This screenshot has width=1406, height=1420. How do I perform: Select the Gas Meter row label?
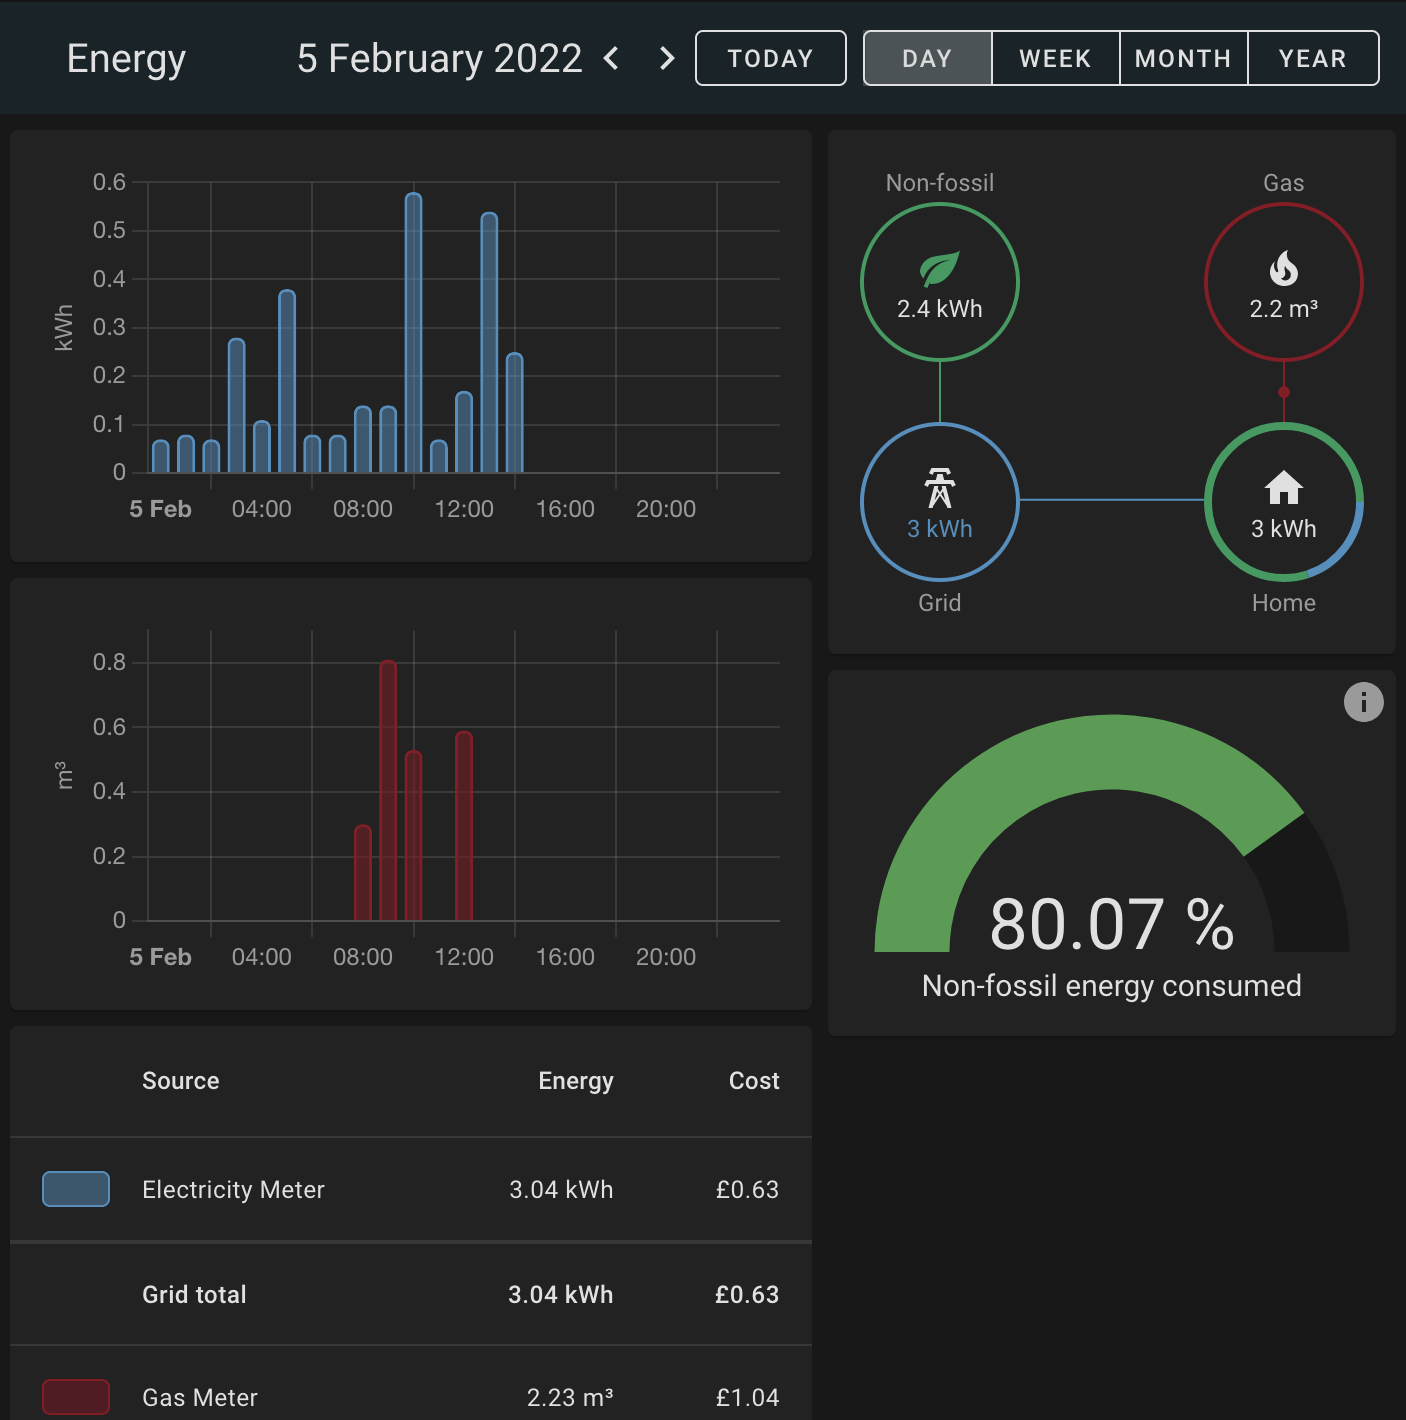click(200, 1397)
